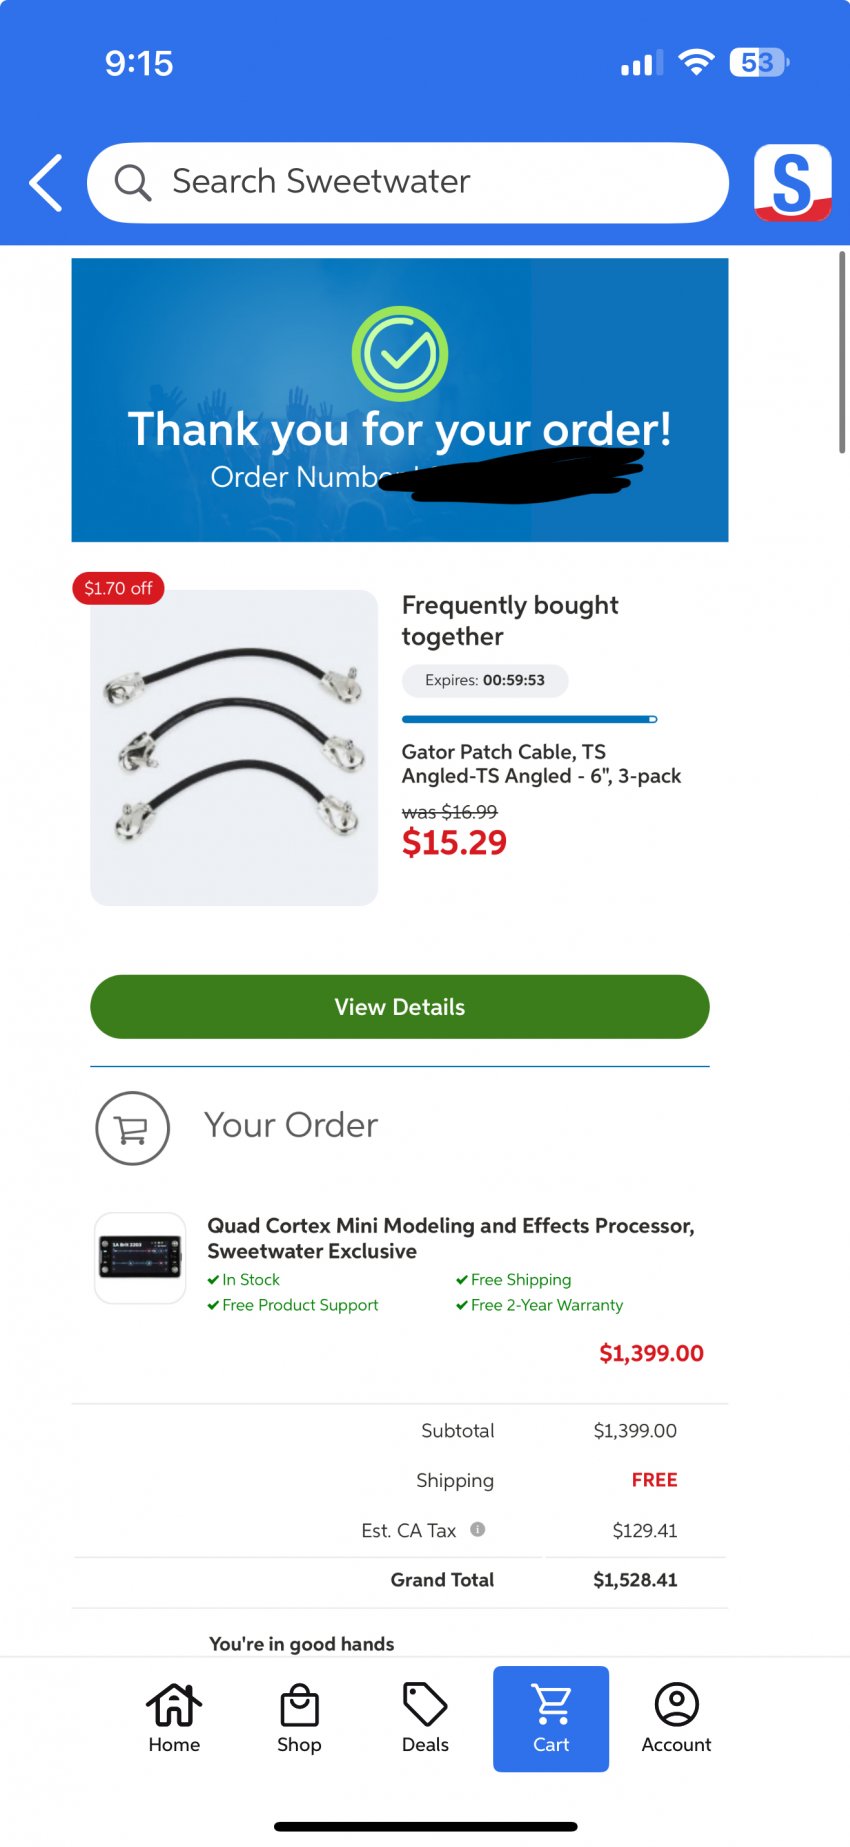Click the blue offer expiration progress bar
This screenshot has width=850, height=1847.
pos(529,719)
